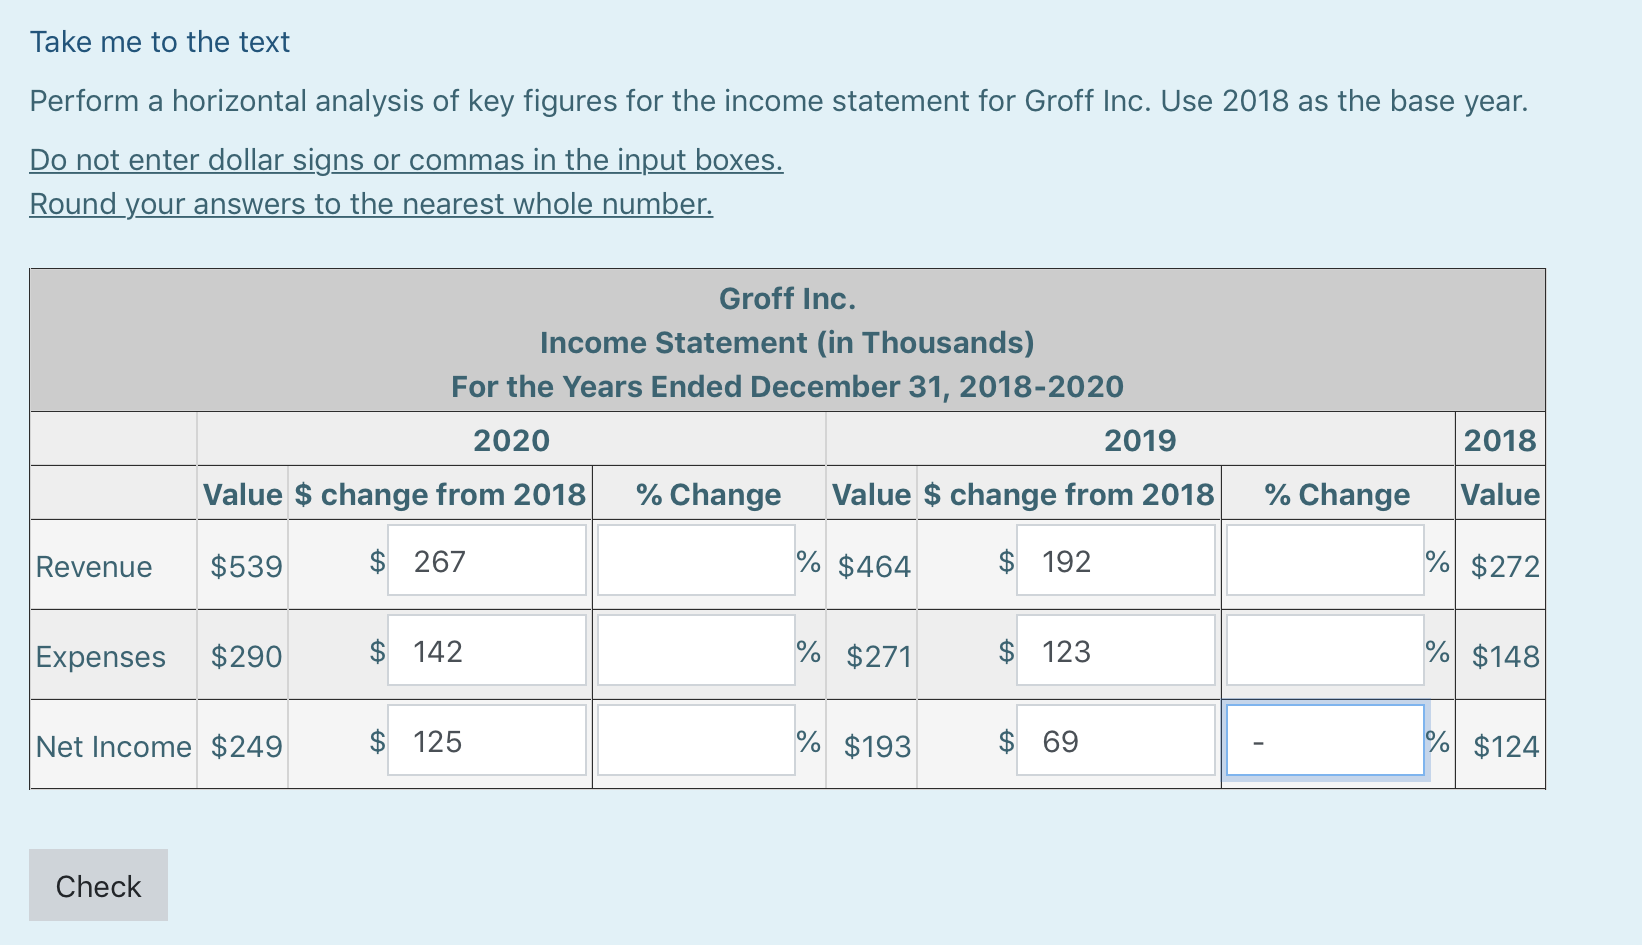
Task: Click the Revenue 2020 % Change input field
Action: (694, 560)
